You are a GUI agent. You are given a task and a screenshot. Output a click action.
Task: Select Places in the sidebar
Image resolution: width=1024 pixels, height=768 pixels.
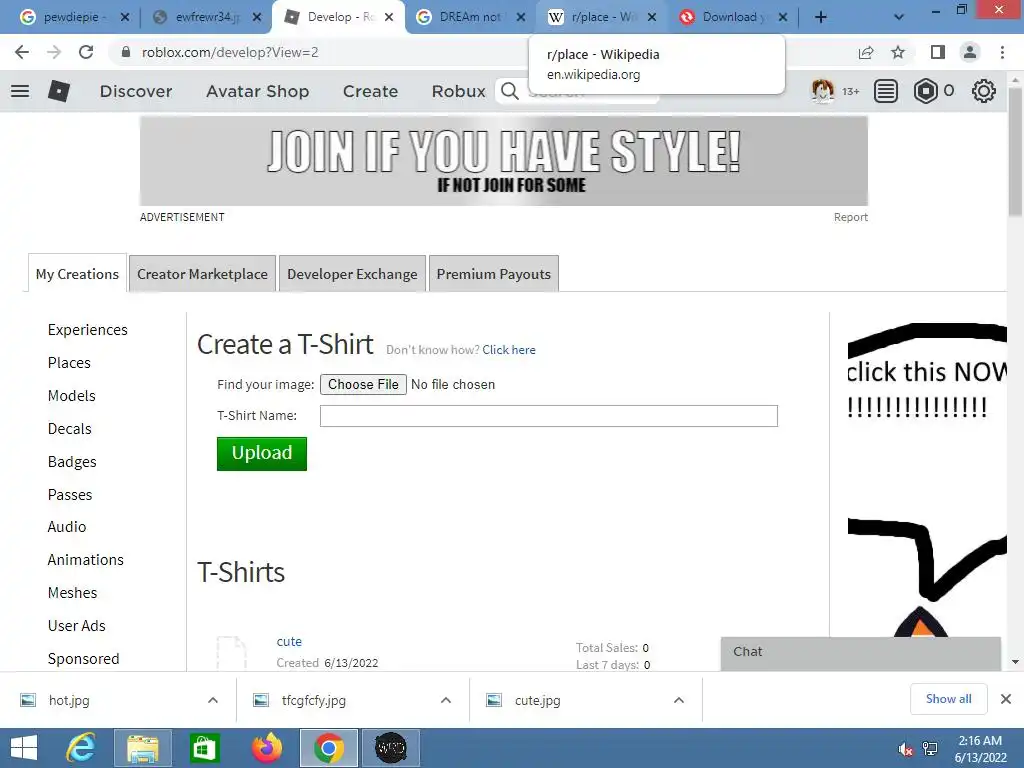(x=69, y=362)
